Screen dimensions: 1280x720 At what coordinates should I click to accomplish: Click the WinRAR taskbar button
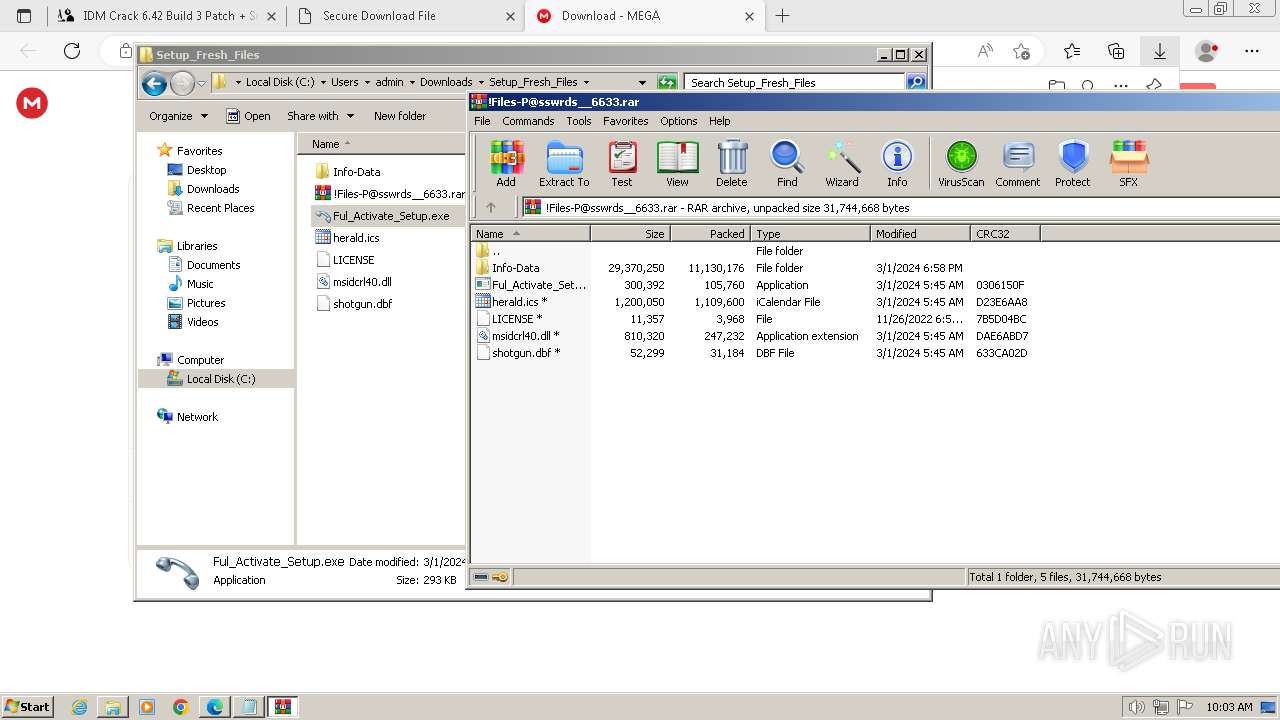pyautogui.click(x=283, y=707)
